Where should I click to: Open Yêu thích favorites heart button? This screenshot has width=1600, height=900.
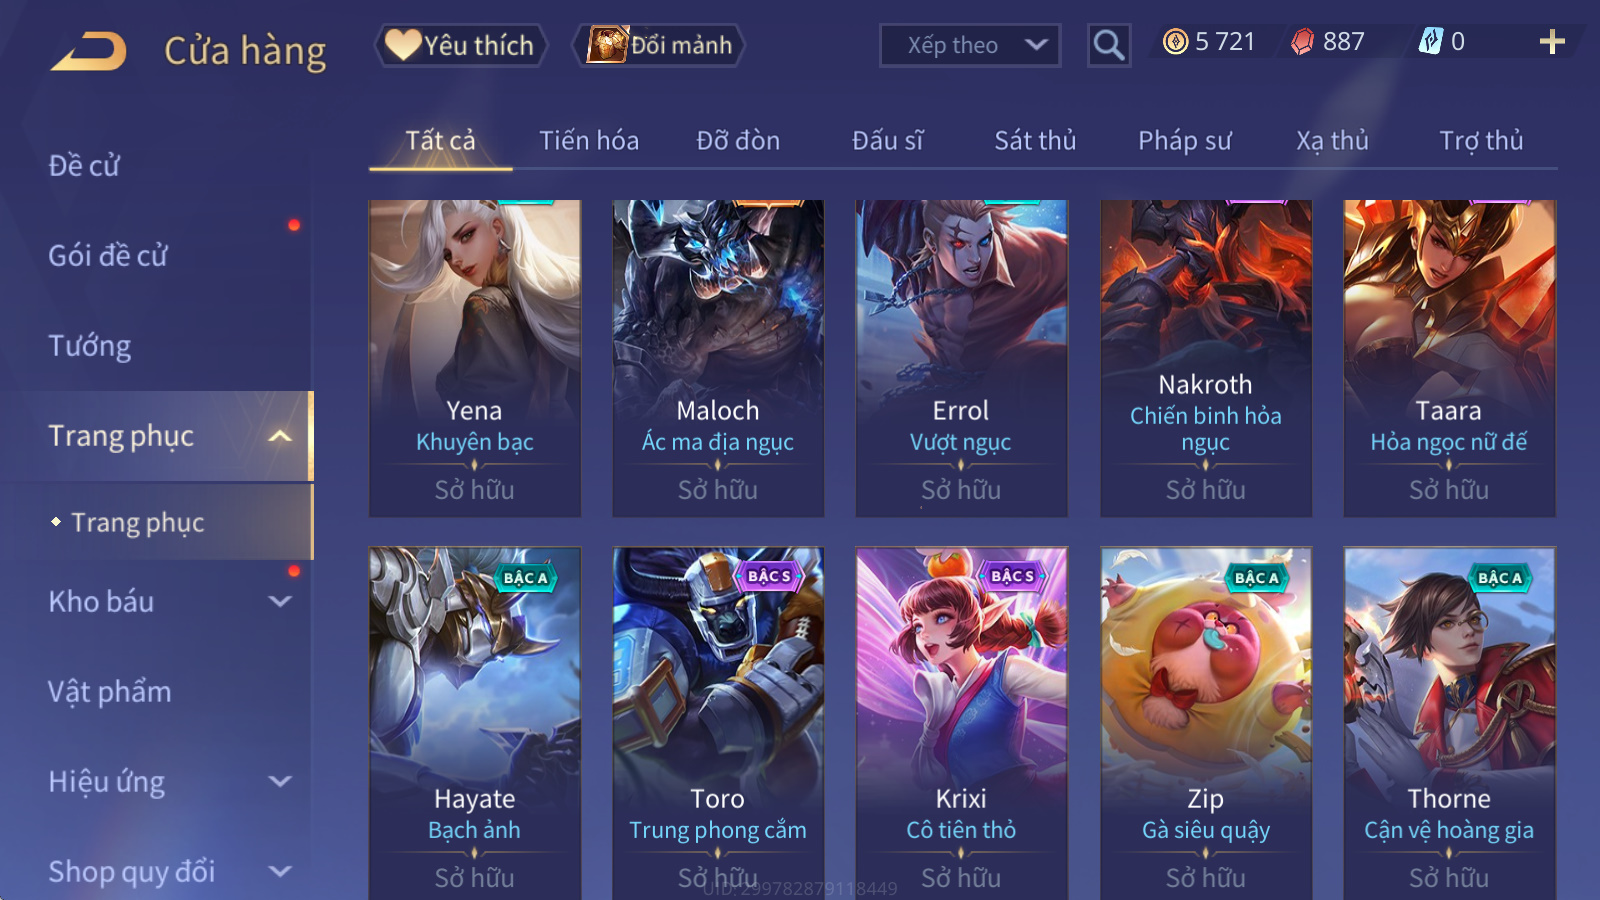pos(461,45)
